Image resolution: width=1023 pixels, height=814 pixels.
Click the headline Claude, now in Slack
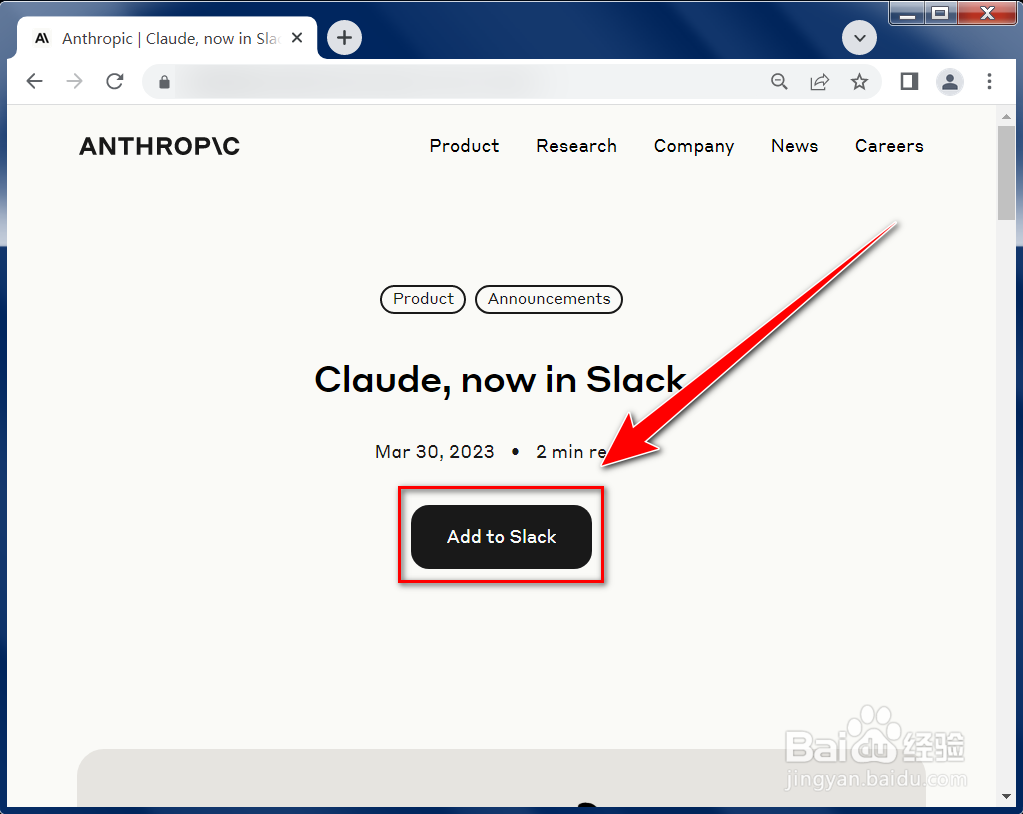(500, 380)
